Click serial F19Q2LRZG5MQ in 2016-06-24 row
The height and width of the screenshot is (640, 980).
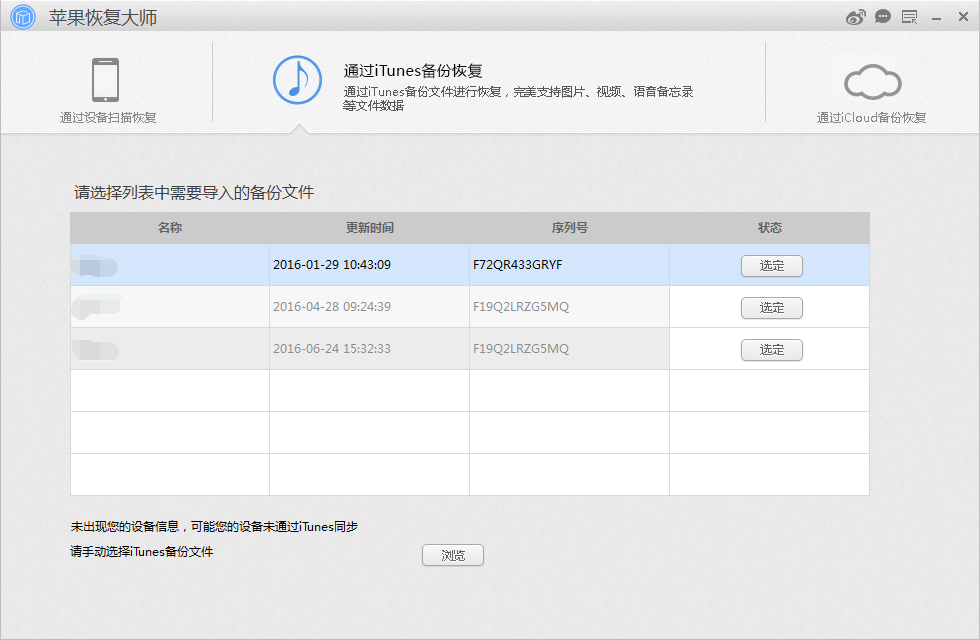click(521, 348)
